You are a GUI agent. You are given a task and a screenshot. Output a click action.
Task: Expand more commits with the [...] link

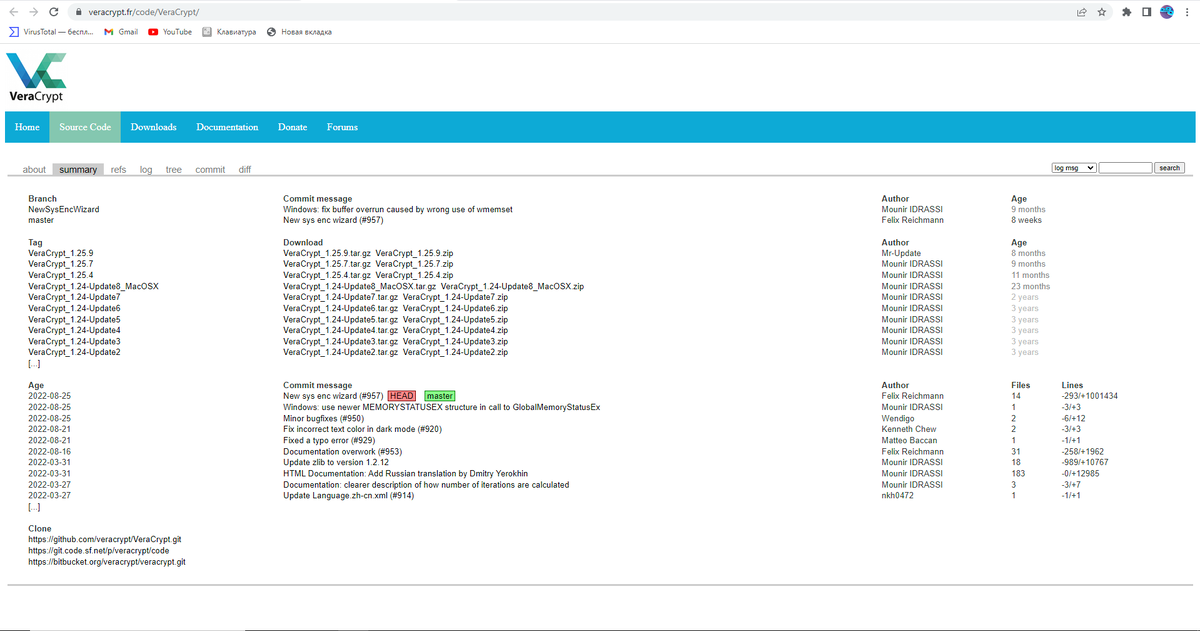pos(34,507)
